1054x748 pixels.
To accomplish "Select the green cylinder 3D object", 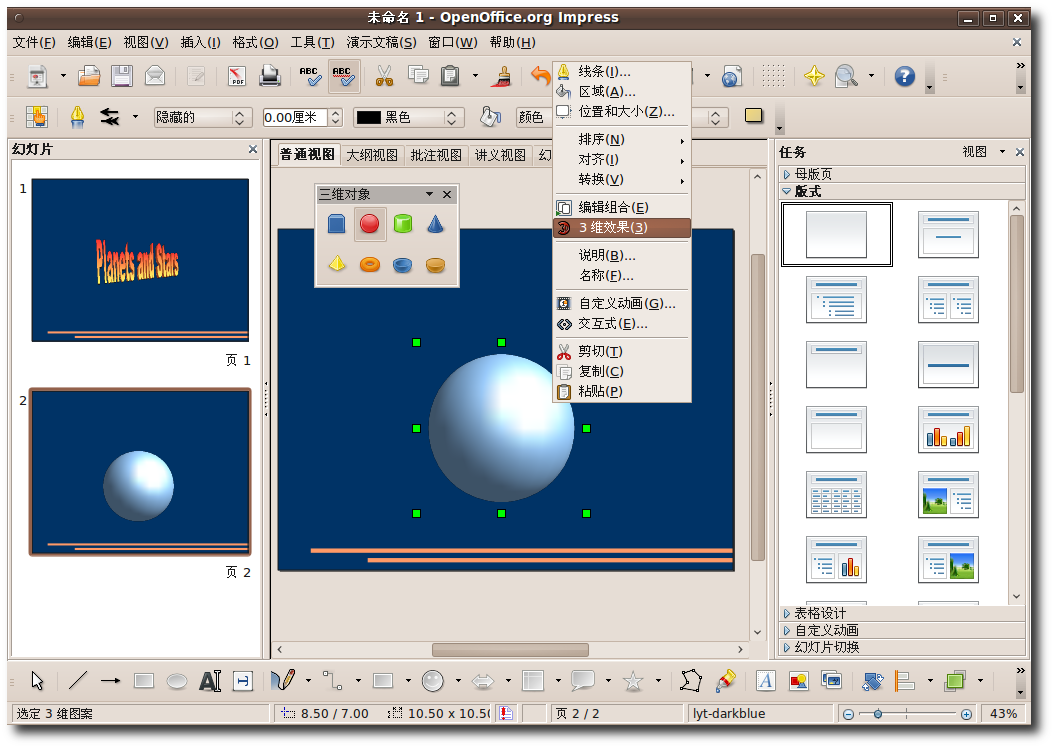I will tap(403, 224).
